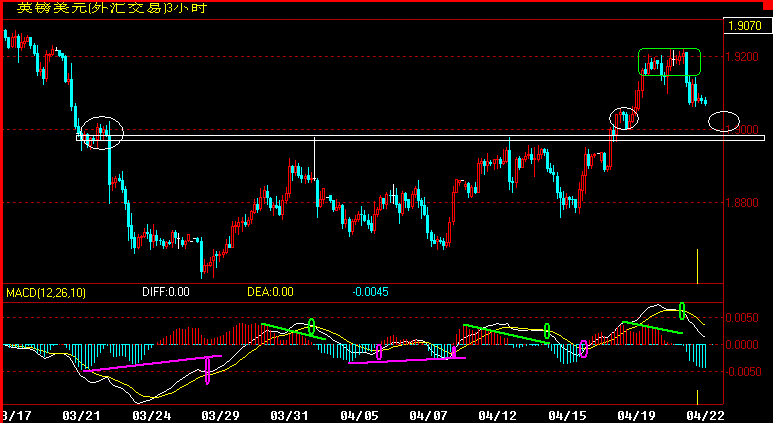Select the 04/07 date label

pos(428,416)
